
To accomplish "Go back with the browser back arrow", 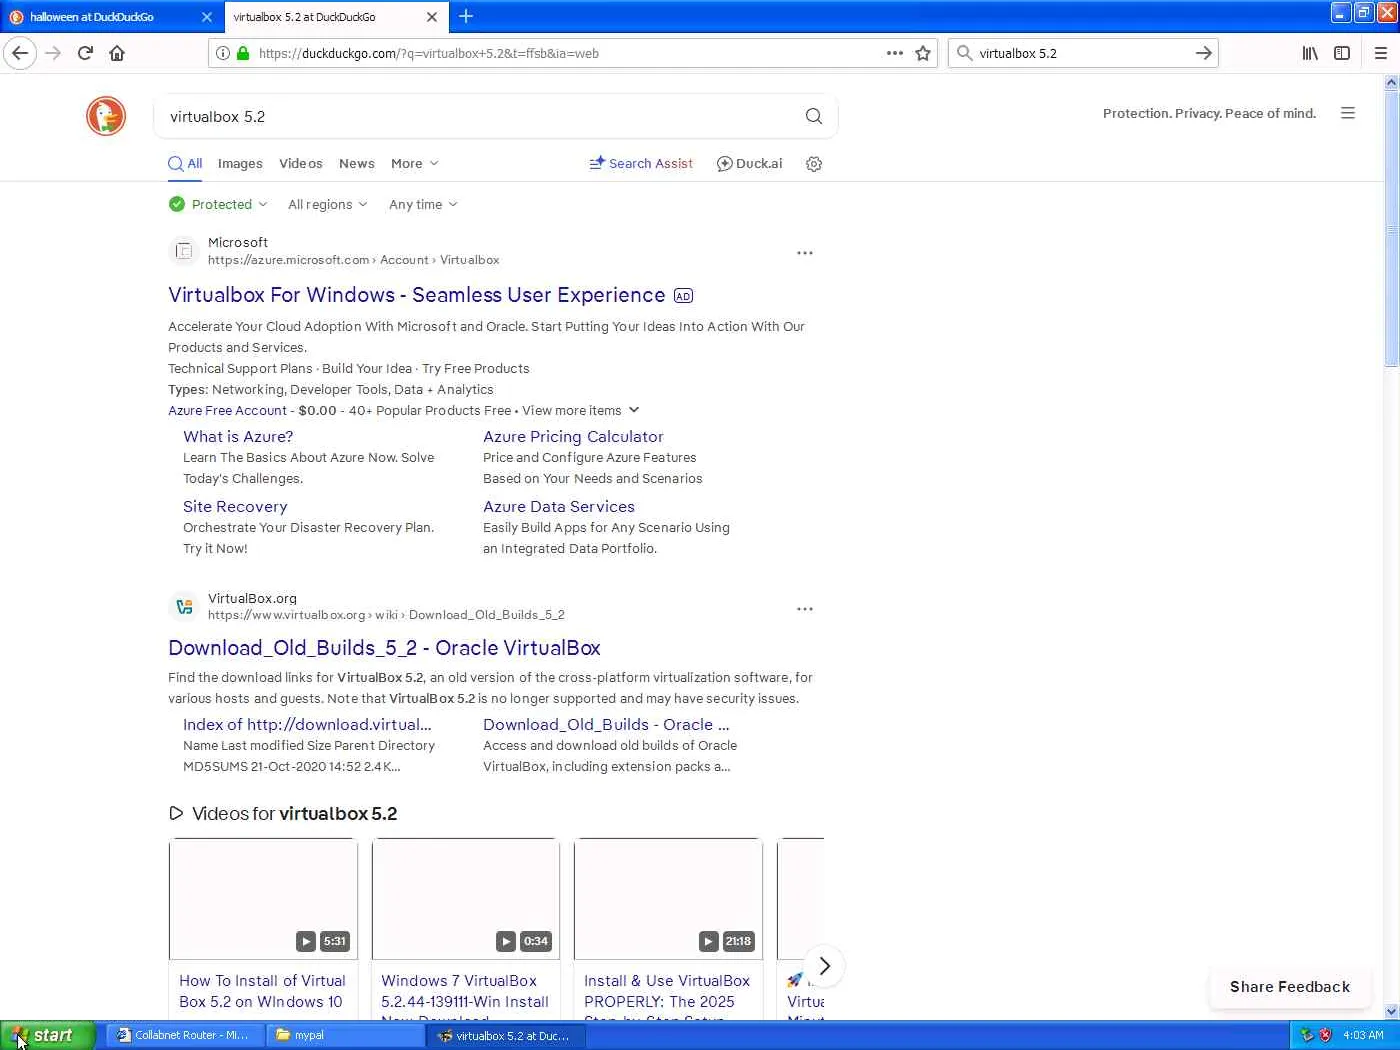I will point(20,53).
